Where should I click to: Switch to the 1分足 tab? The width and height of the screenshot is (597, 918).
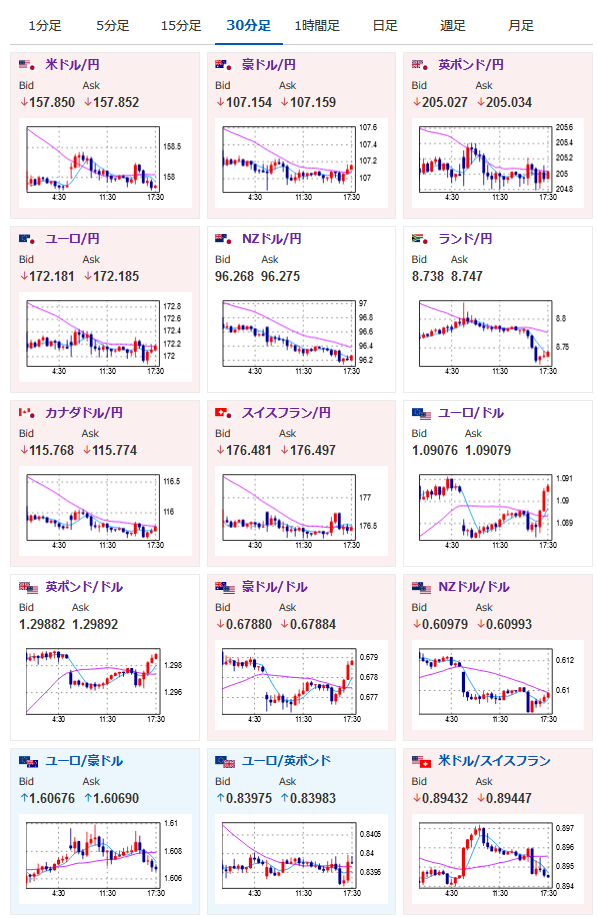tap(45, 26)
